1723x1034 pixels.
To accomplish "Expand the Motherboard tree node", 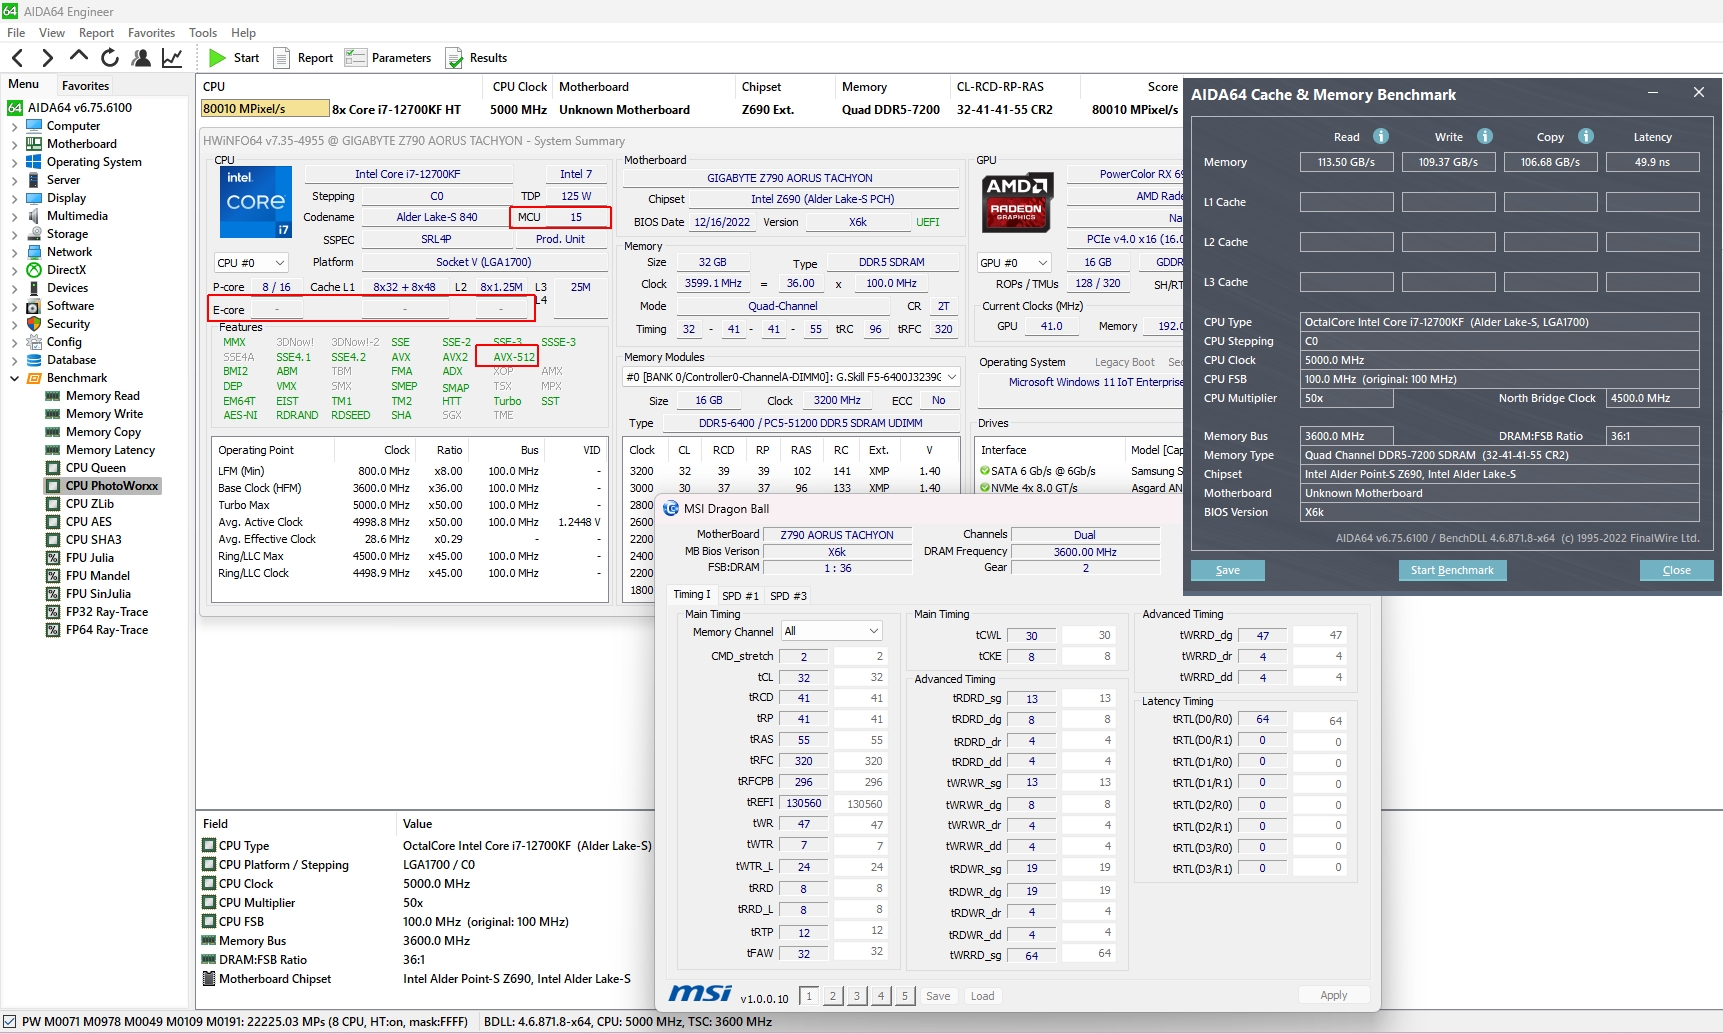I will [x=14, y=144].
